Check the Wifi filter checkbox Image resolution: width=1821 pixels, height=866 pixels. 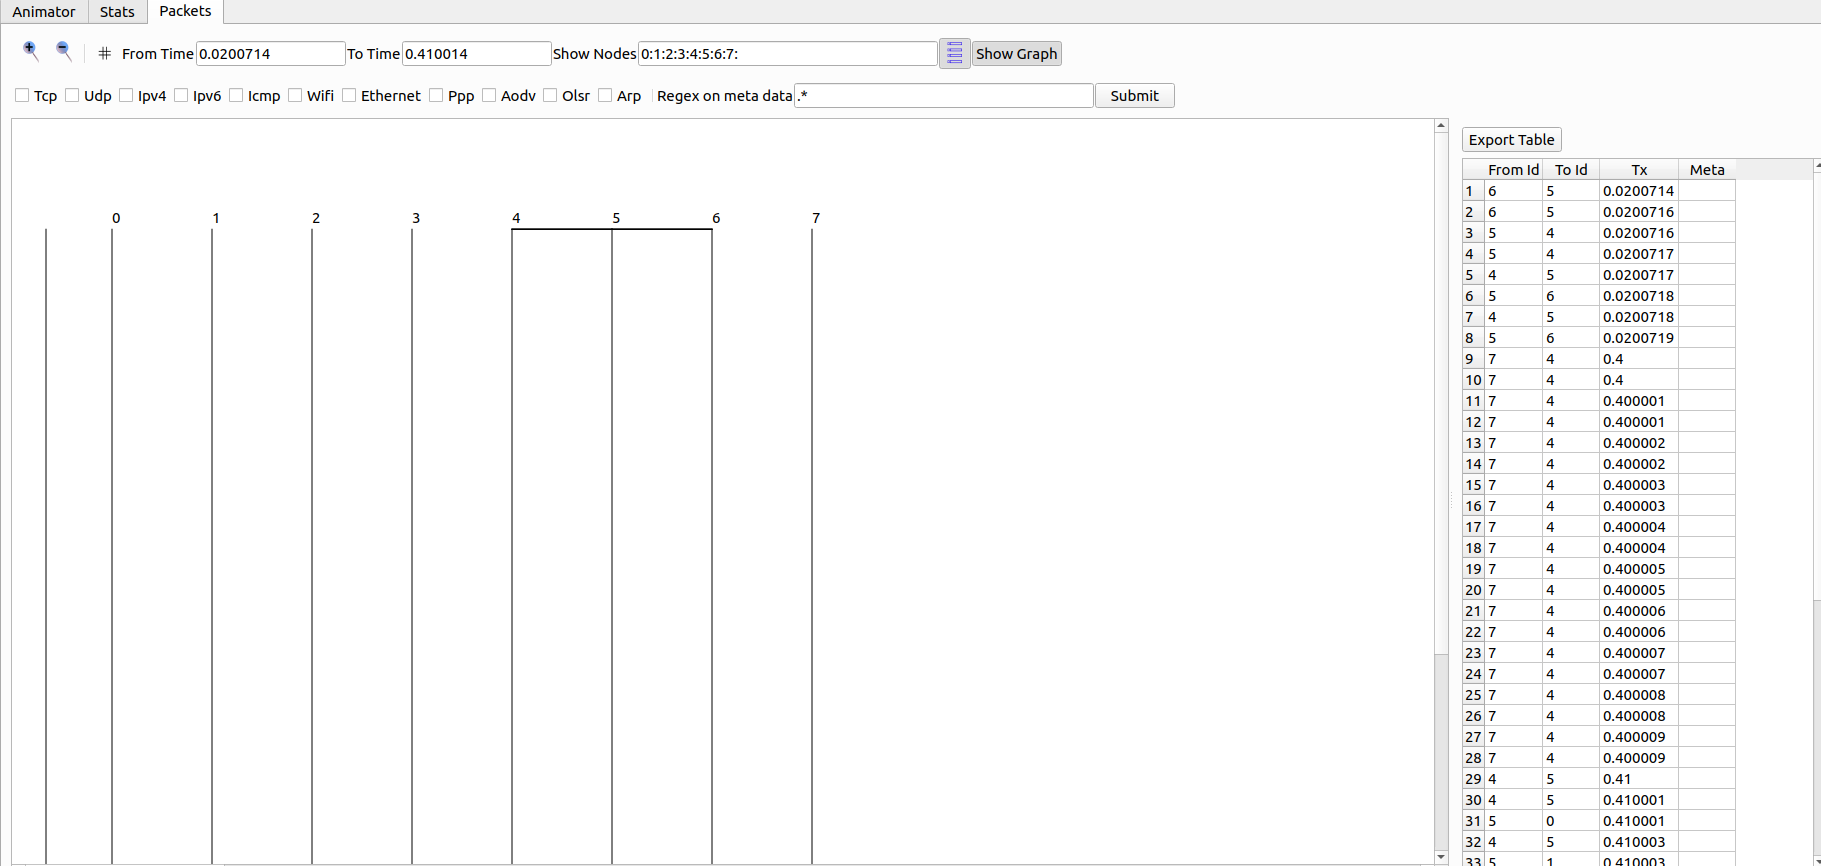pyautogui.click(x=295, y=96)
